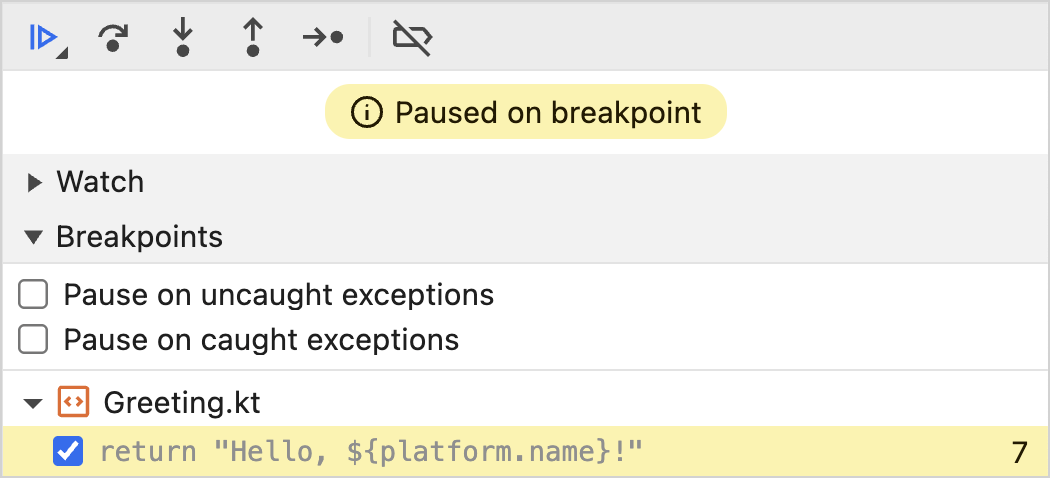
Task: Collapse the Breakpoints section
Action: point(35,237)
